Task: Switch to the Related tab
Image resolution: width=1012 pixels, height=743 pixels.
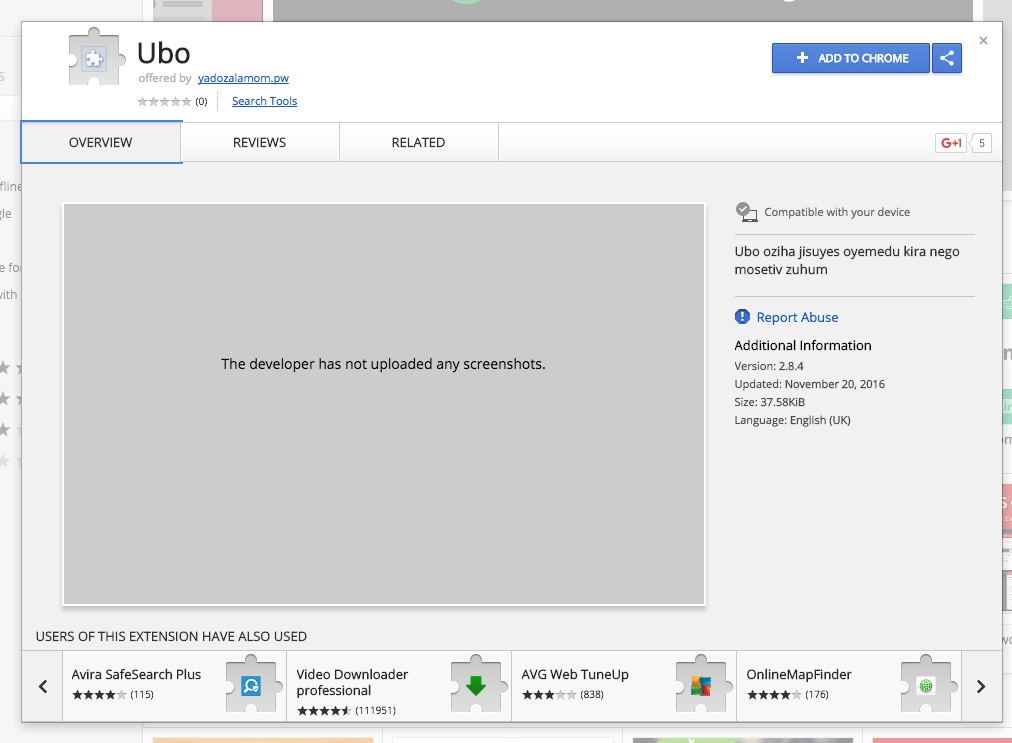Action: 418,142
